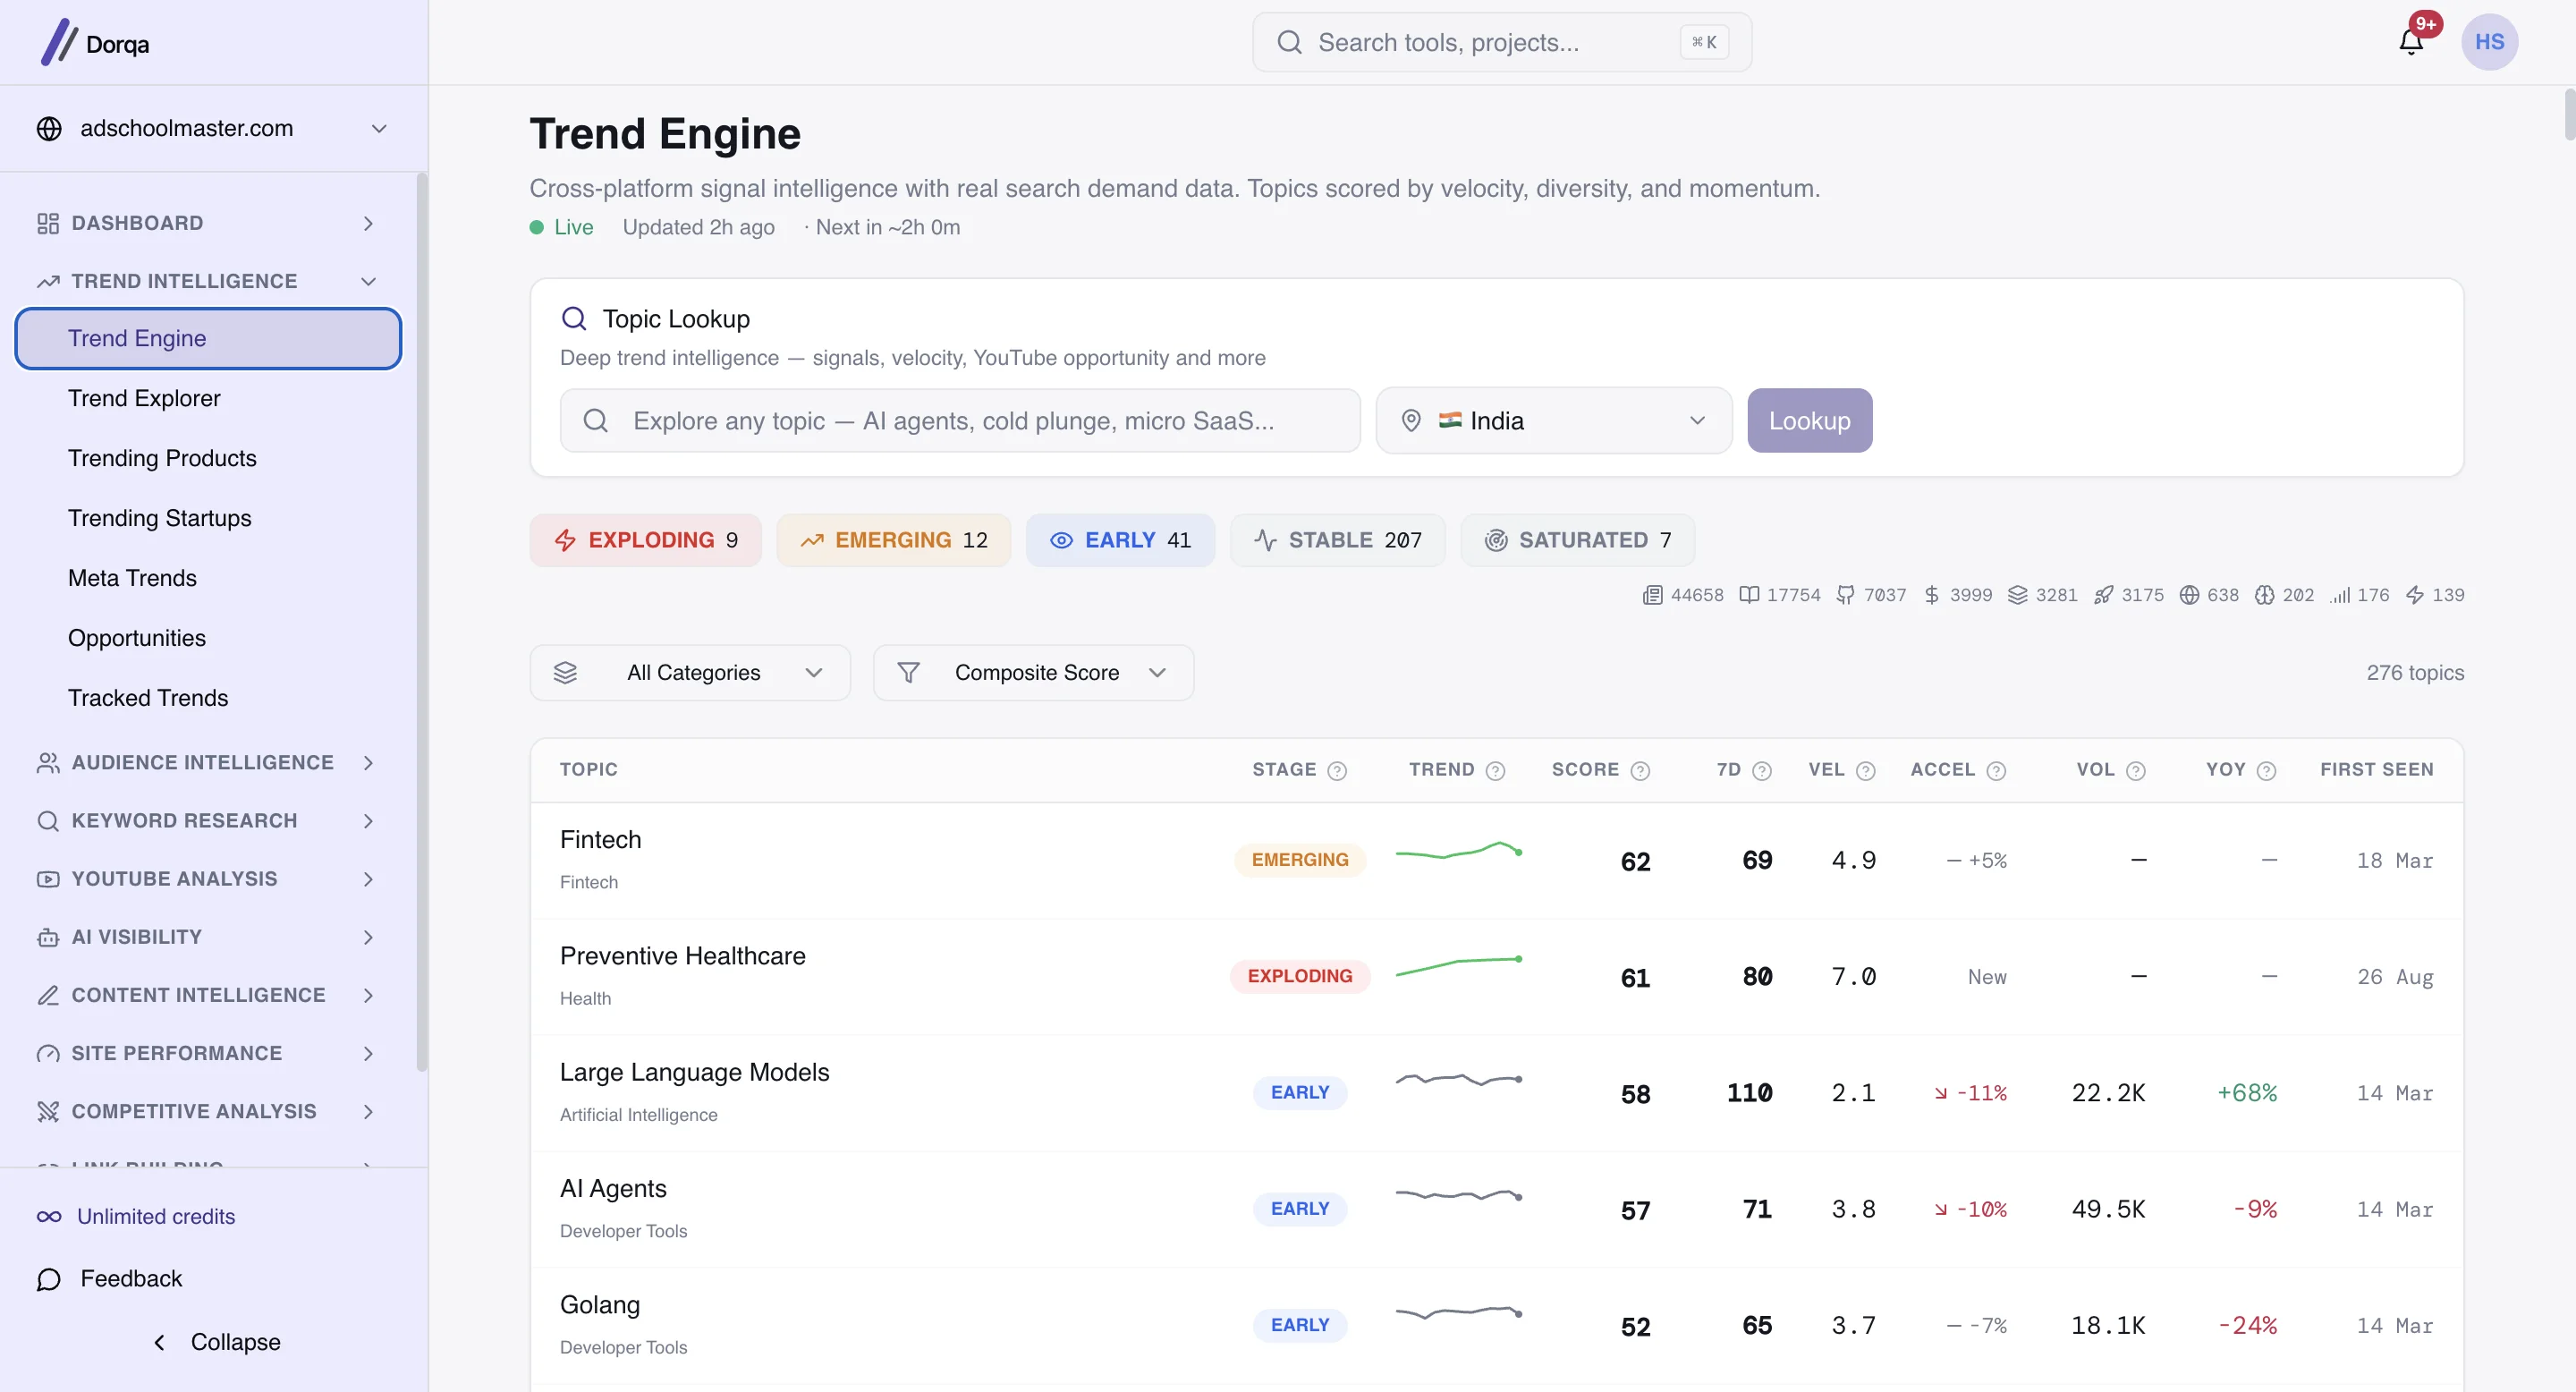
Task: Open the Feedback link
Action: click(x=109, y=1279)
